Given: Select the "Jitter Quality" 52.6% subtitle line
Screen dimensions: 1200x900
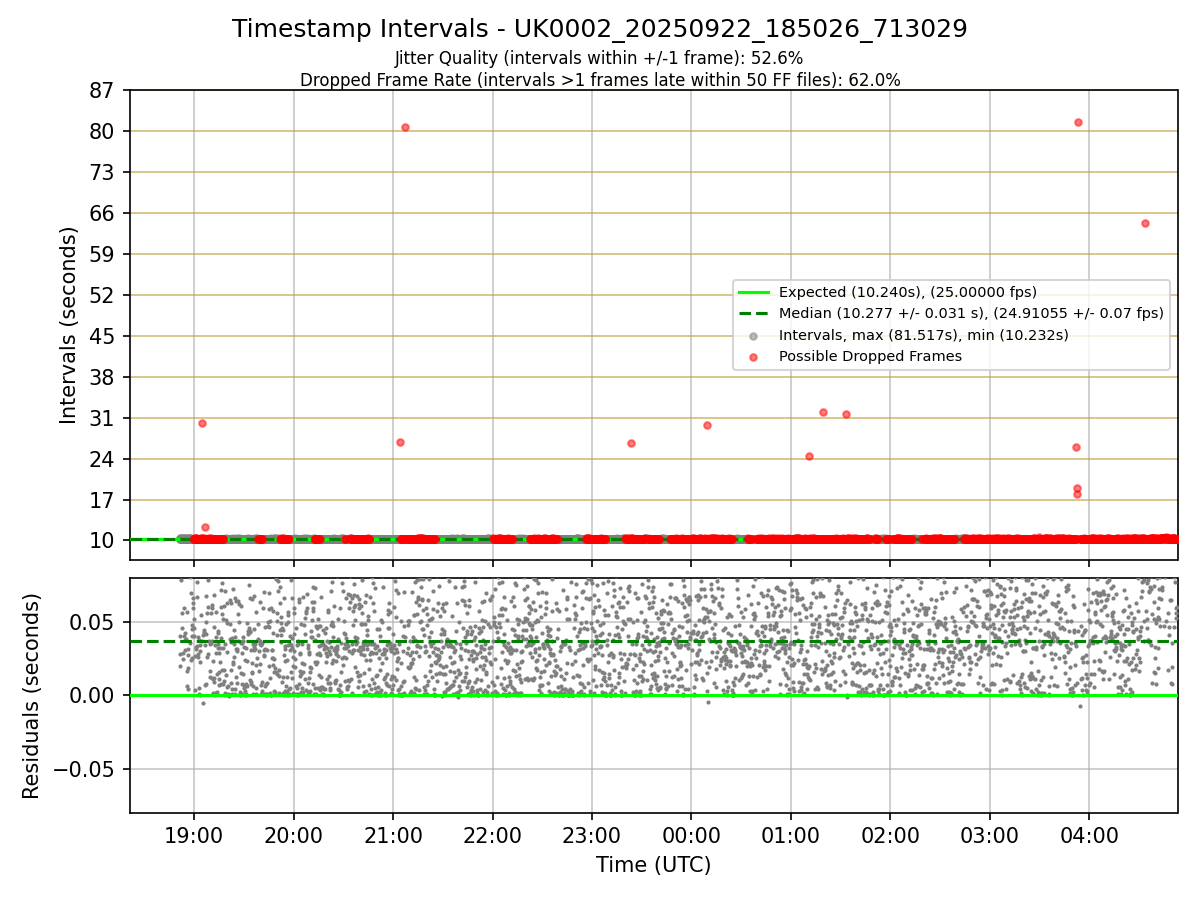Looking at the screenshot, I should click(x=599, y=58).
